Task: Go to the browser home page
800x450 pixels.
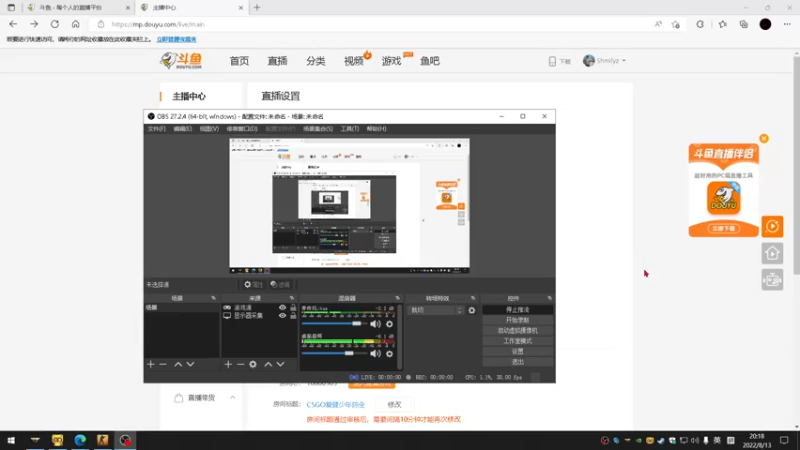Action: (x=76, y=24)
